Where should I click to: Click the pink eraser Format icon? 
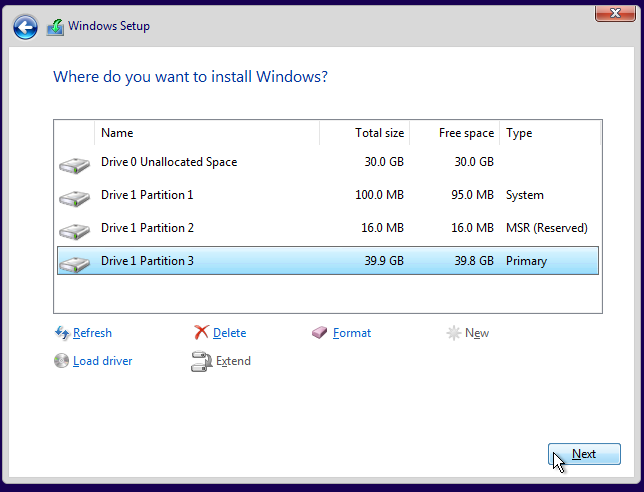click(320, 333)
